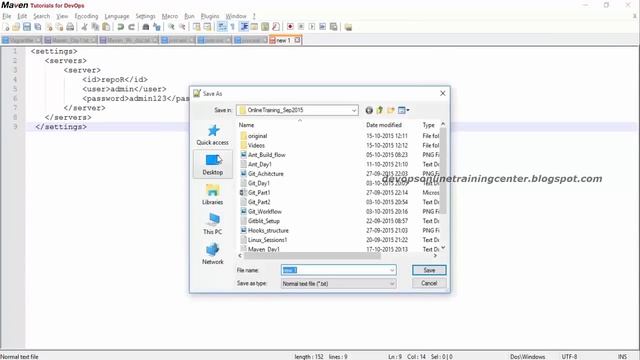The image size is (640, 360).
Task: Click the Undo toolbar icon
Action: (120, 27)
